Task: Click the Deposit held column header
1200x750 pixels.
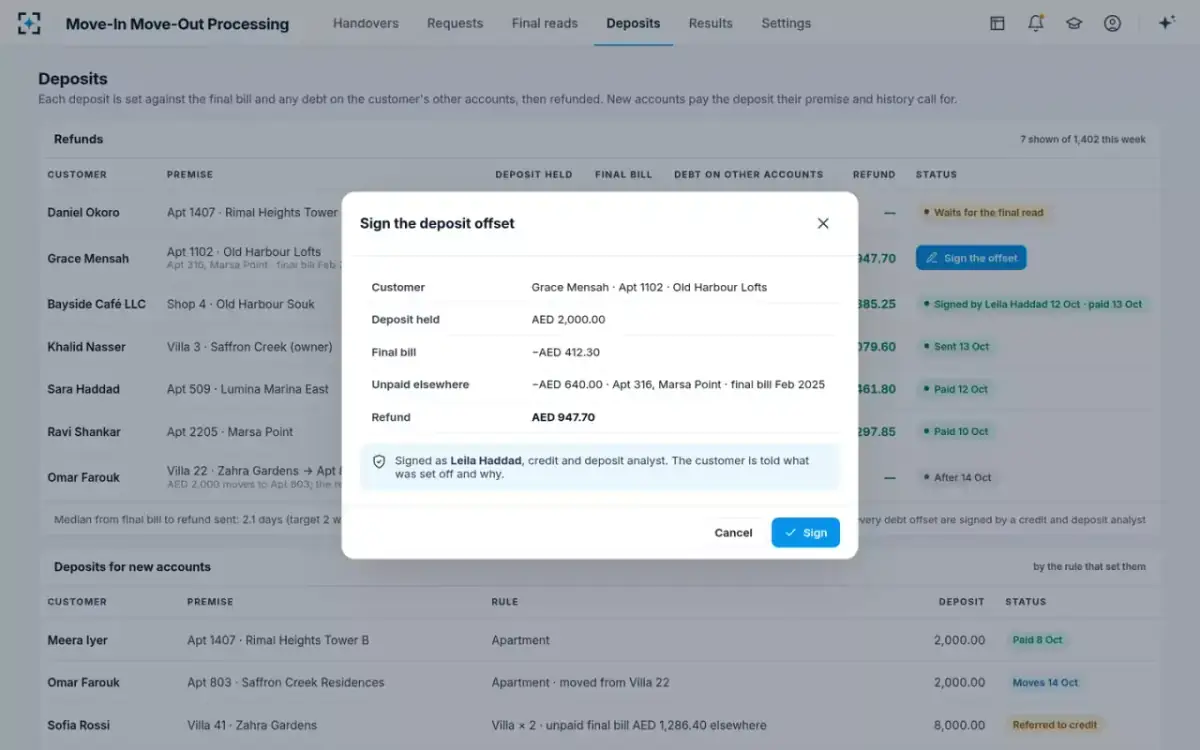Action: tap(534, 174)
